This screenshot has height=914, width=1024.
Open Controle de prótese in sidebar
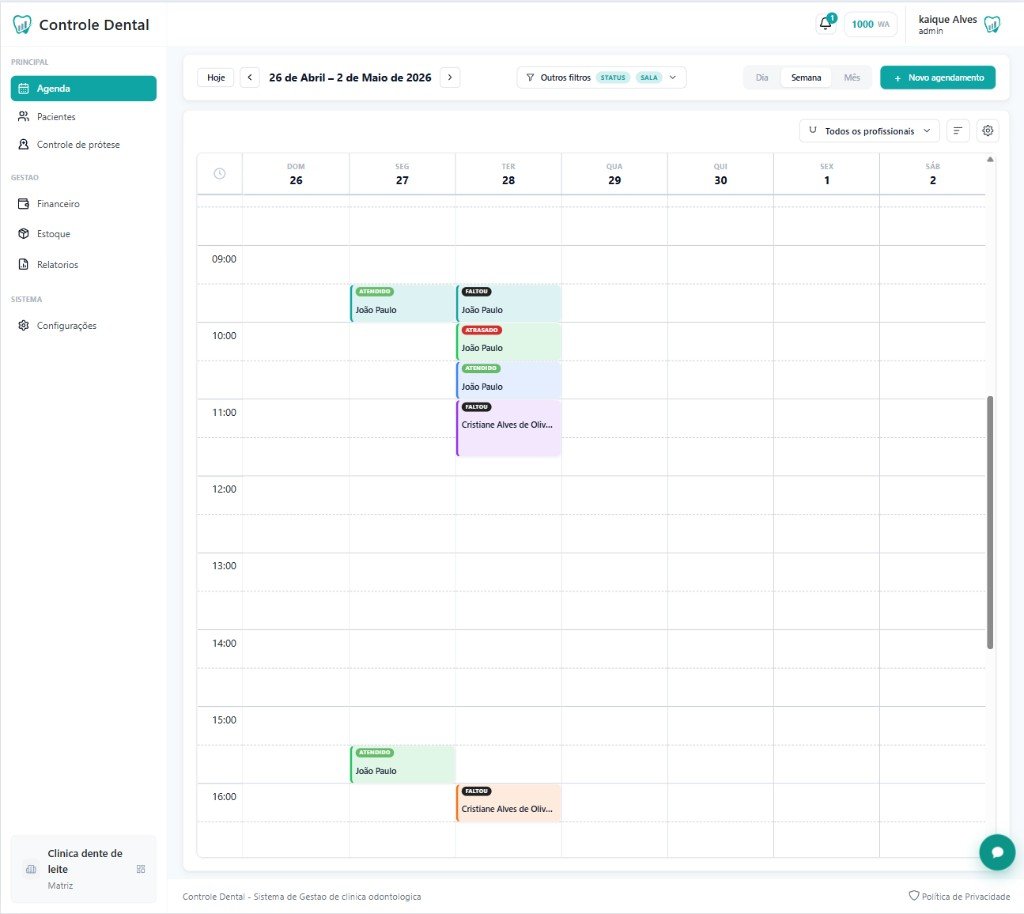point(84,144)
